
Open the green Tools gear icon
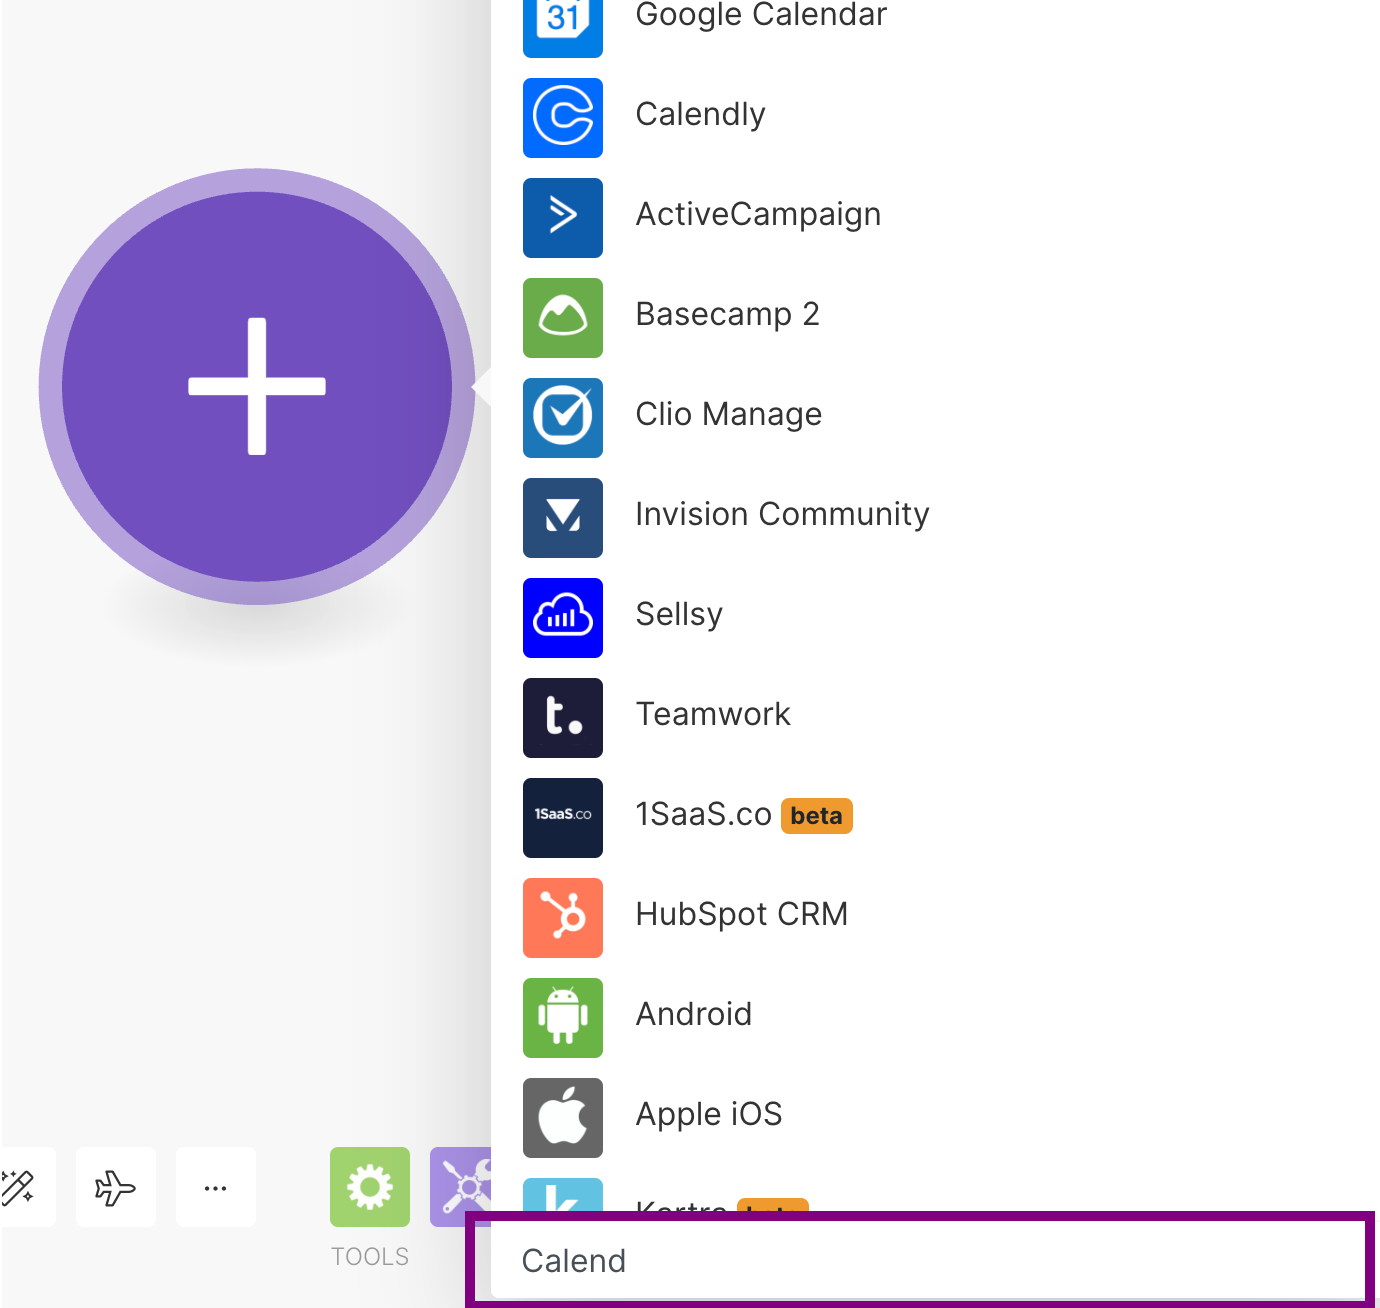click(x=370, y=1187)
